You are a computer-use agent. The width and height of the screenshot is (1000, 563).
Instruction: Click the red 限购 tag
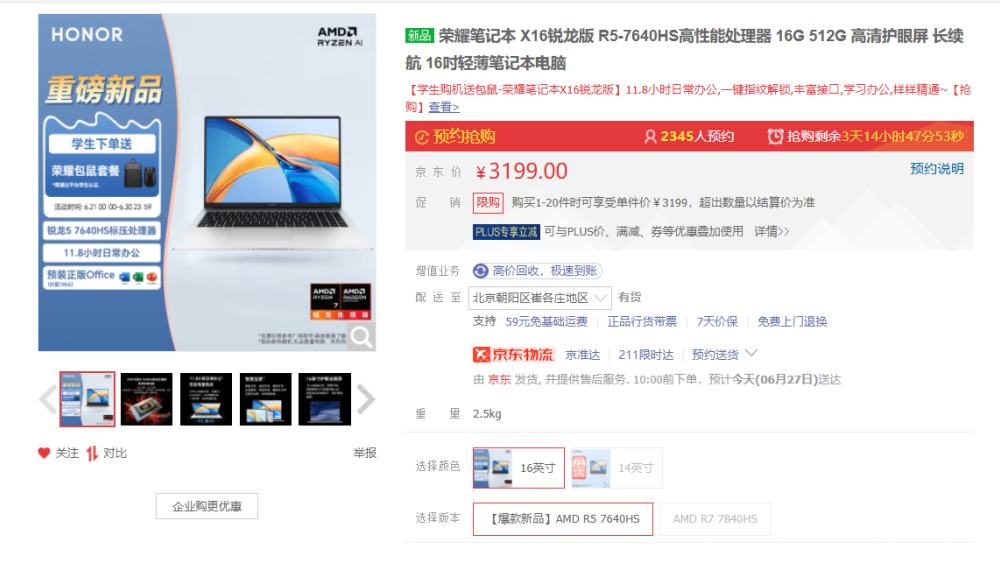click(488, 203)
